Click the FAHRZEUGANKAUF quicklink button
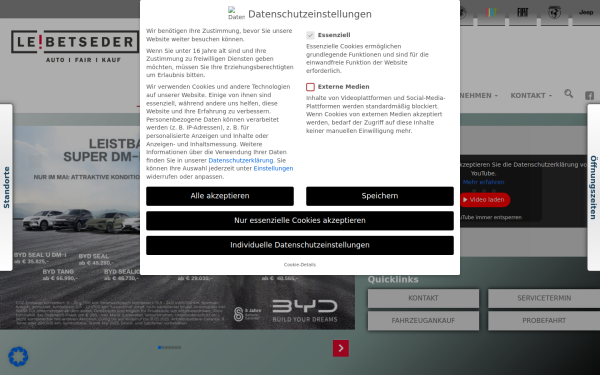 423,321
